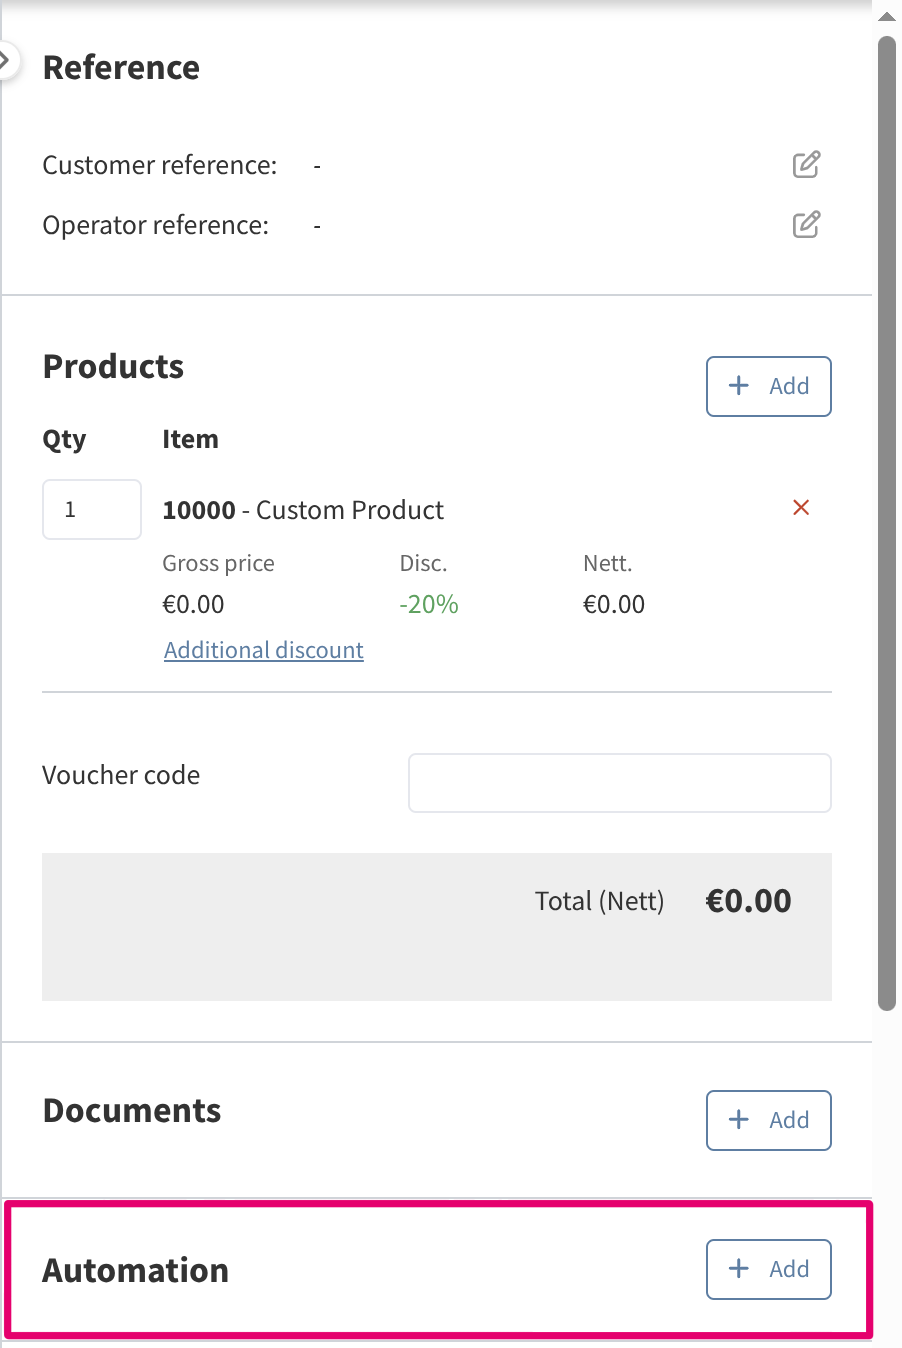Screen dimensions: 902x1348
Task: Click the Total (Nett) amount €0.00
Action: click(748, 901)
